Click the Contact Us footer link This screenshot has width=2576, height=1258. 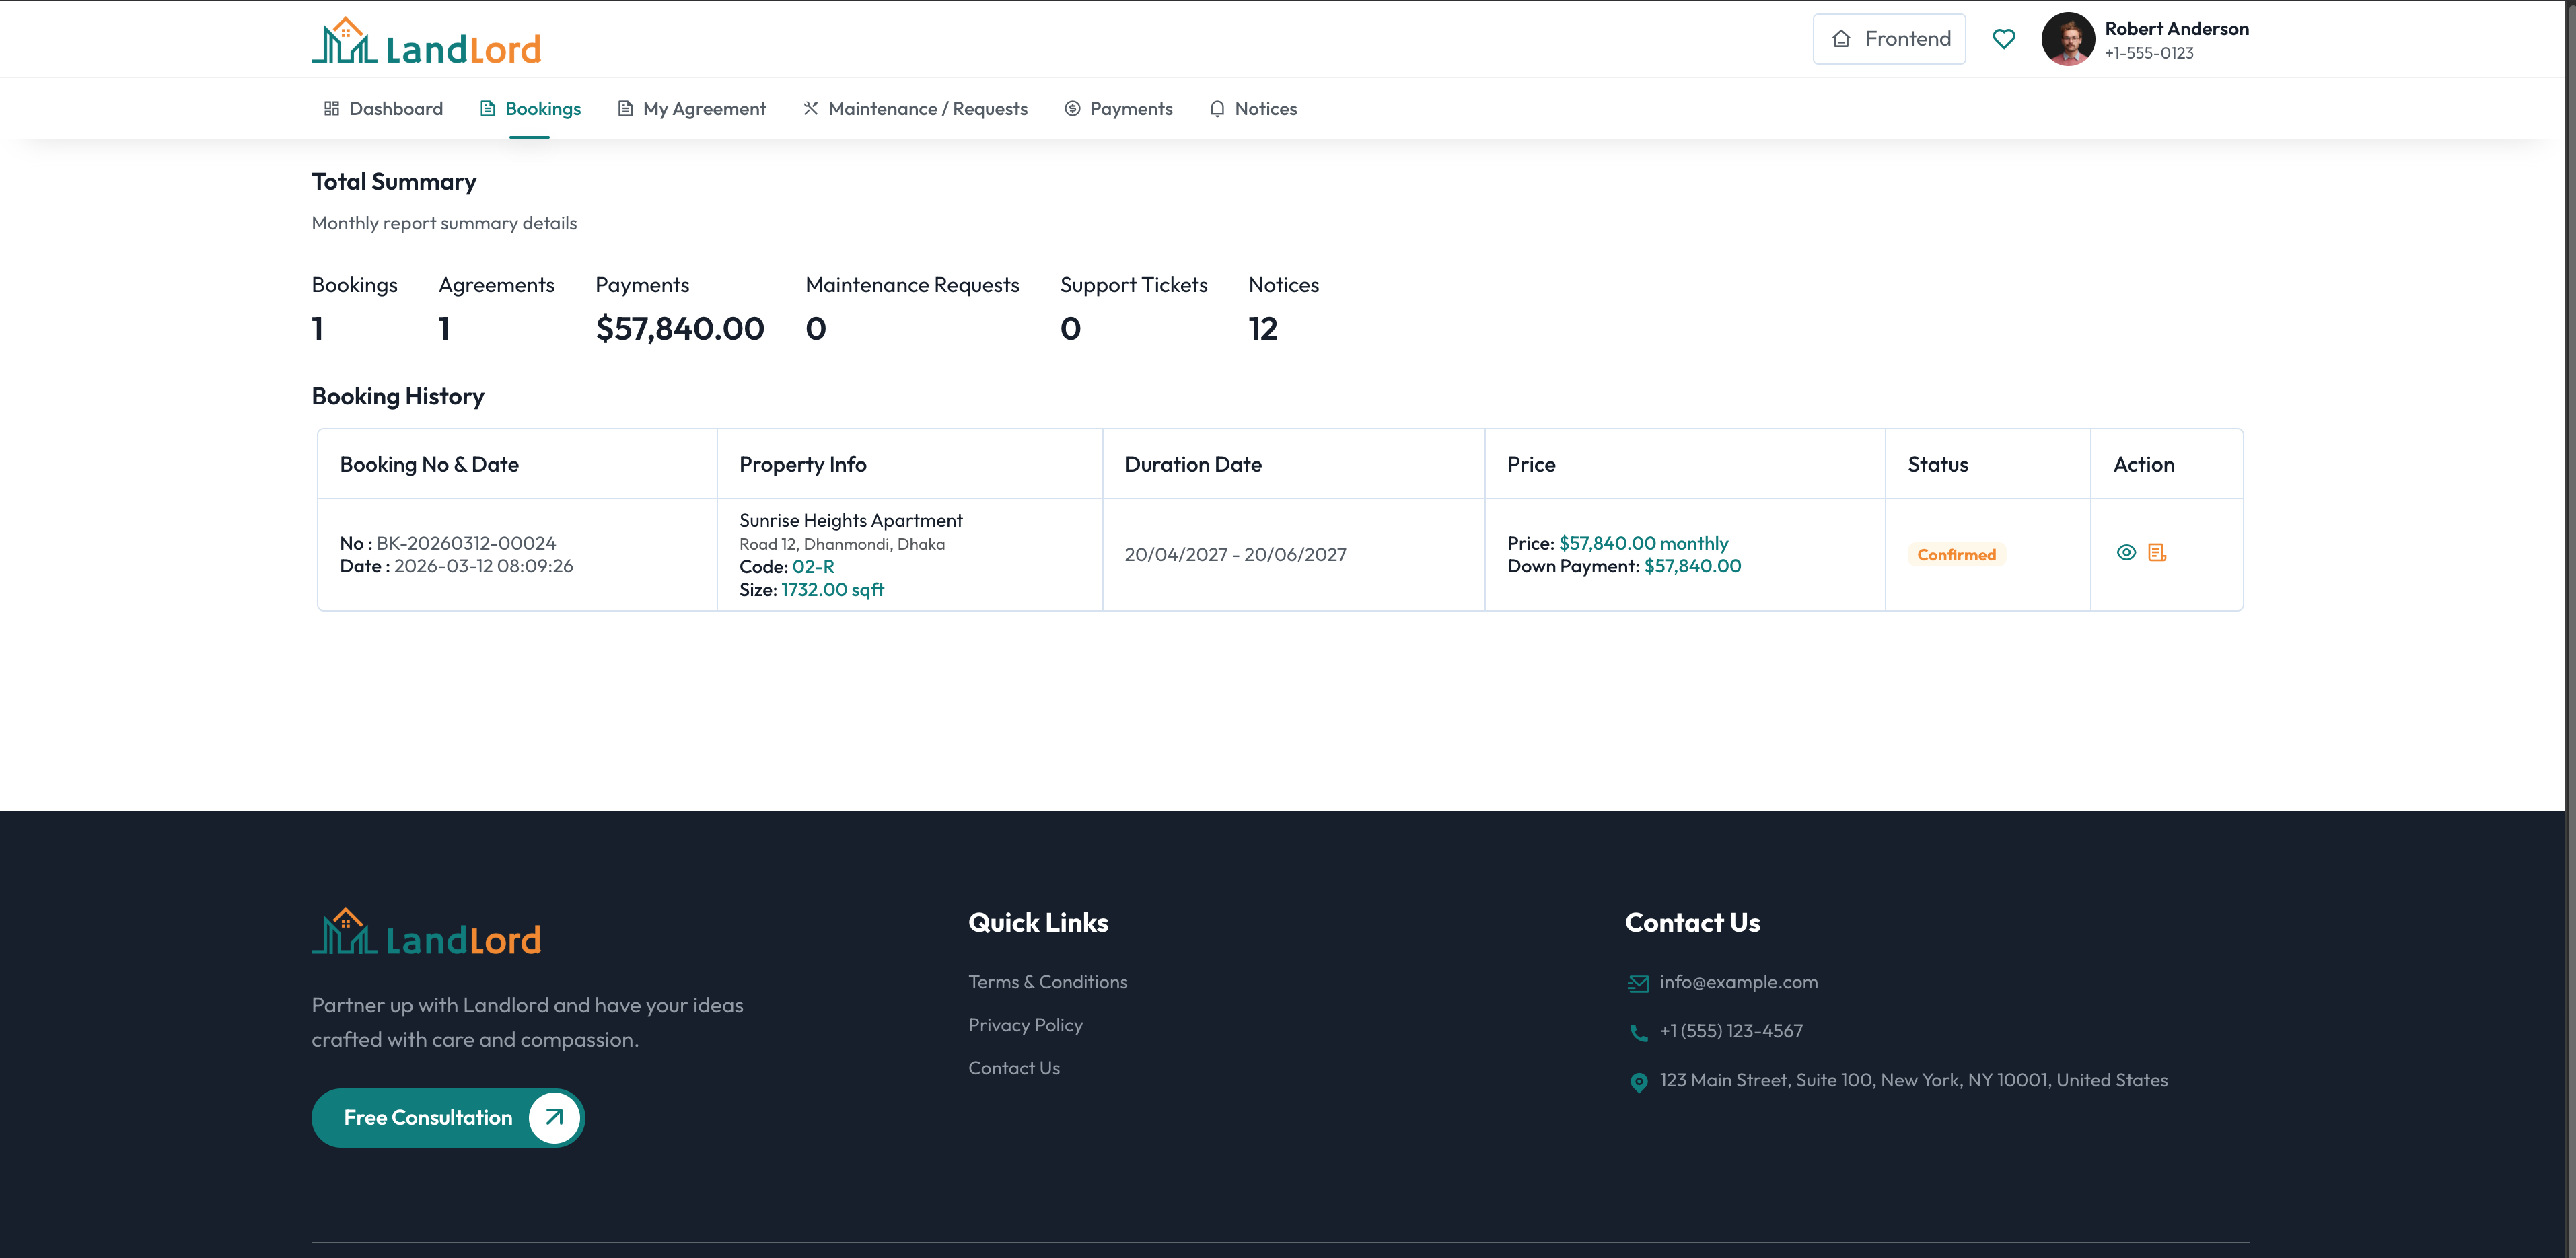[1013, 1067]
